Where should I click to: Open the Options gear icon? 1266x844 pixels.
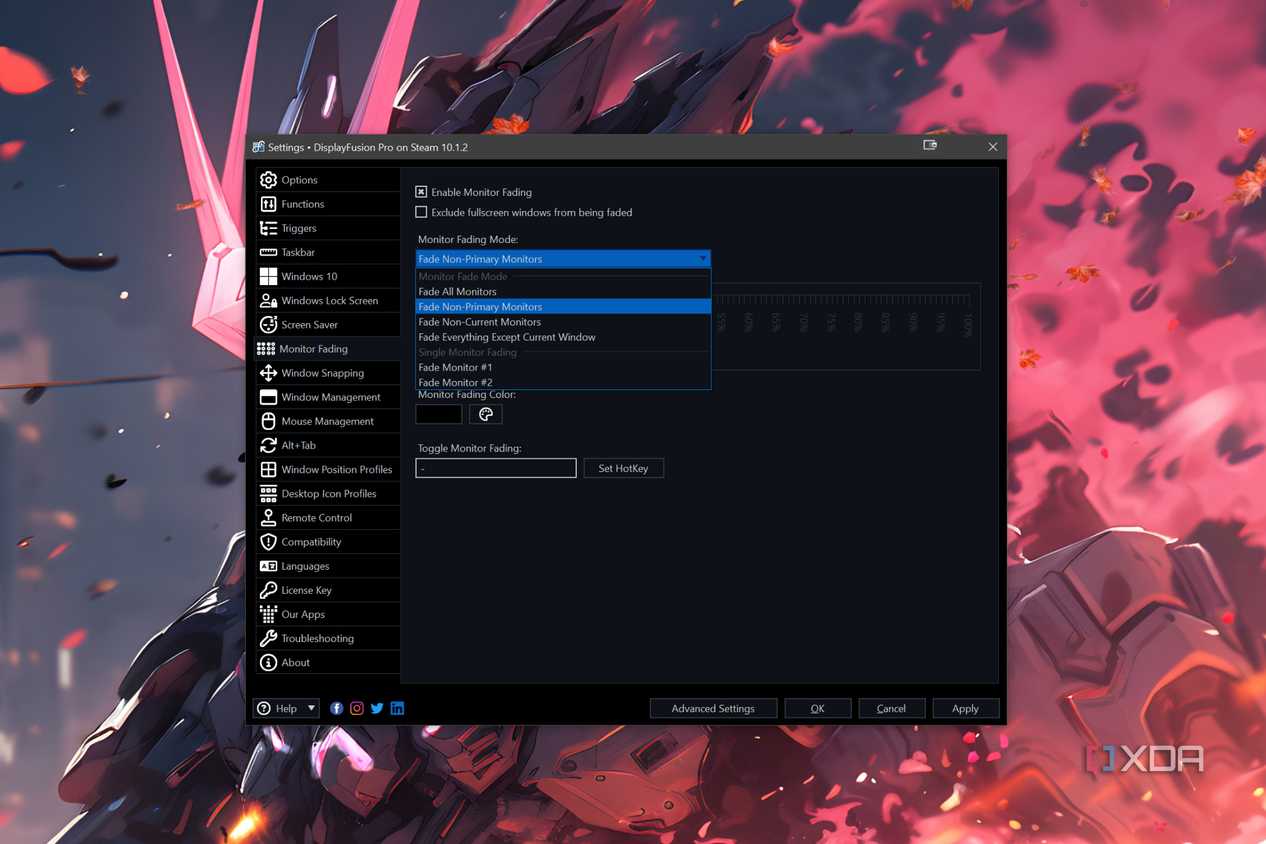click(268, 180)
